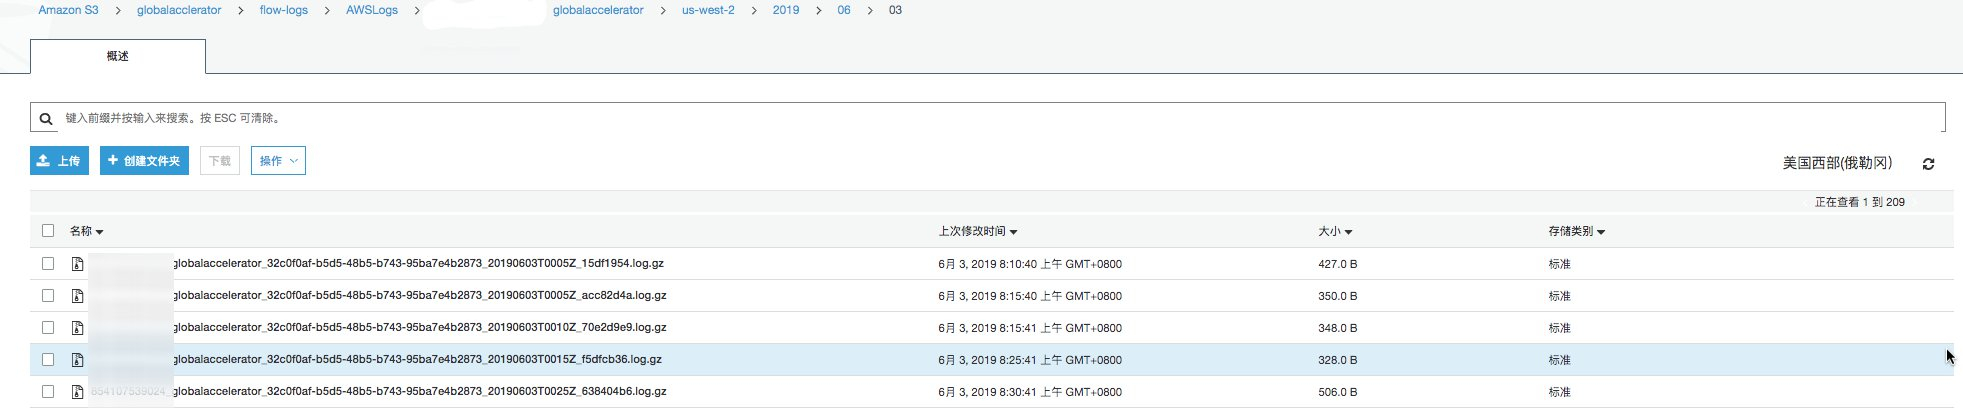Click the search magnifier icon
Image resolution: width=1963 pixels, height=411 pixels.
point(46,119)
